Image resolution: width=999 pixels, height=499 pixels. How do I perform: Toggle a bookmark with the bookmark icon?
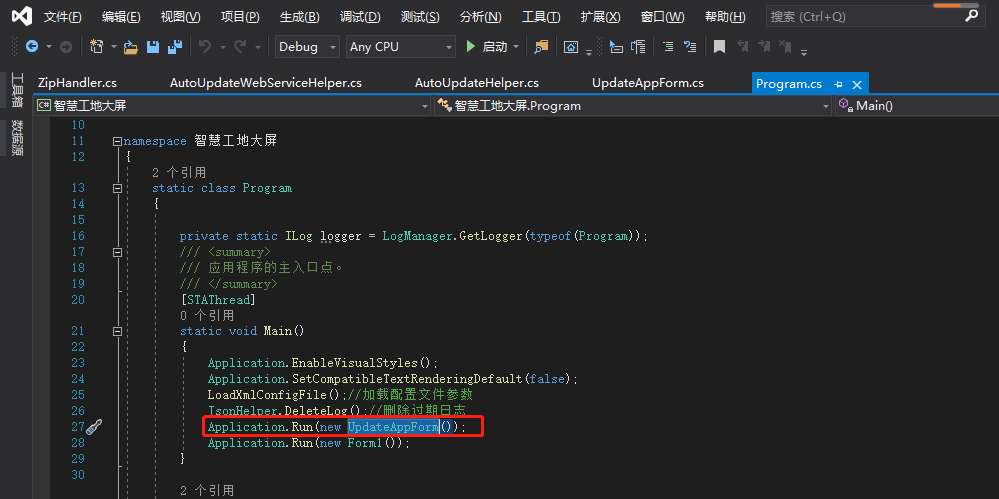click(719, 47)
